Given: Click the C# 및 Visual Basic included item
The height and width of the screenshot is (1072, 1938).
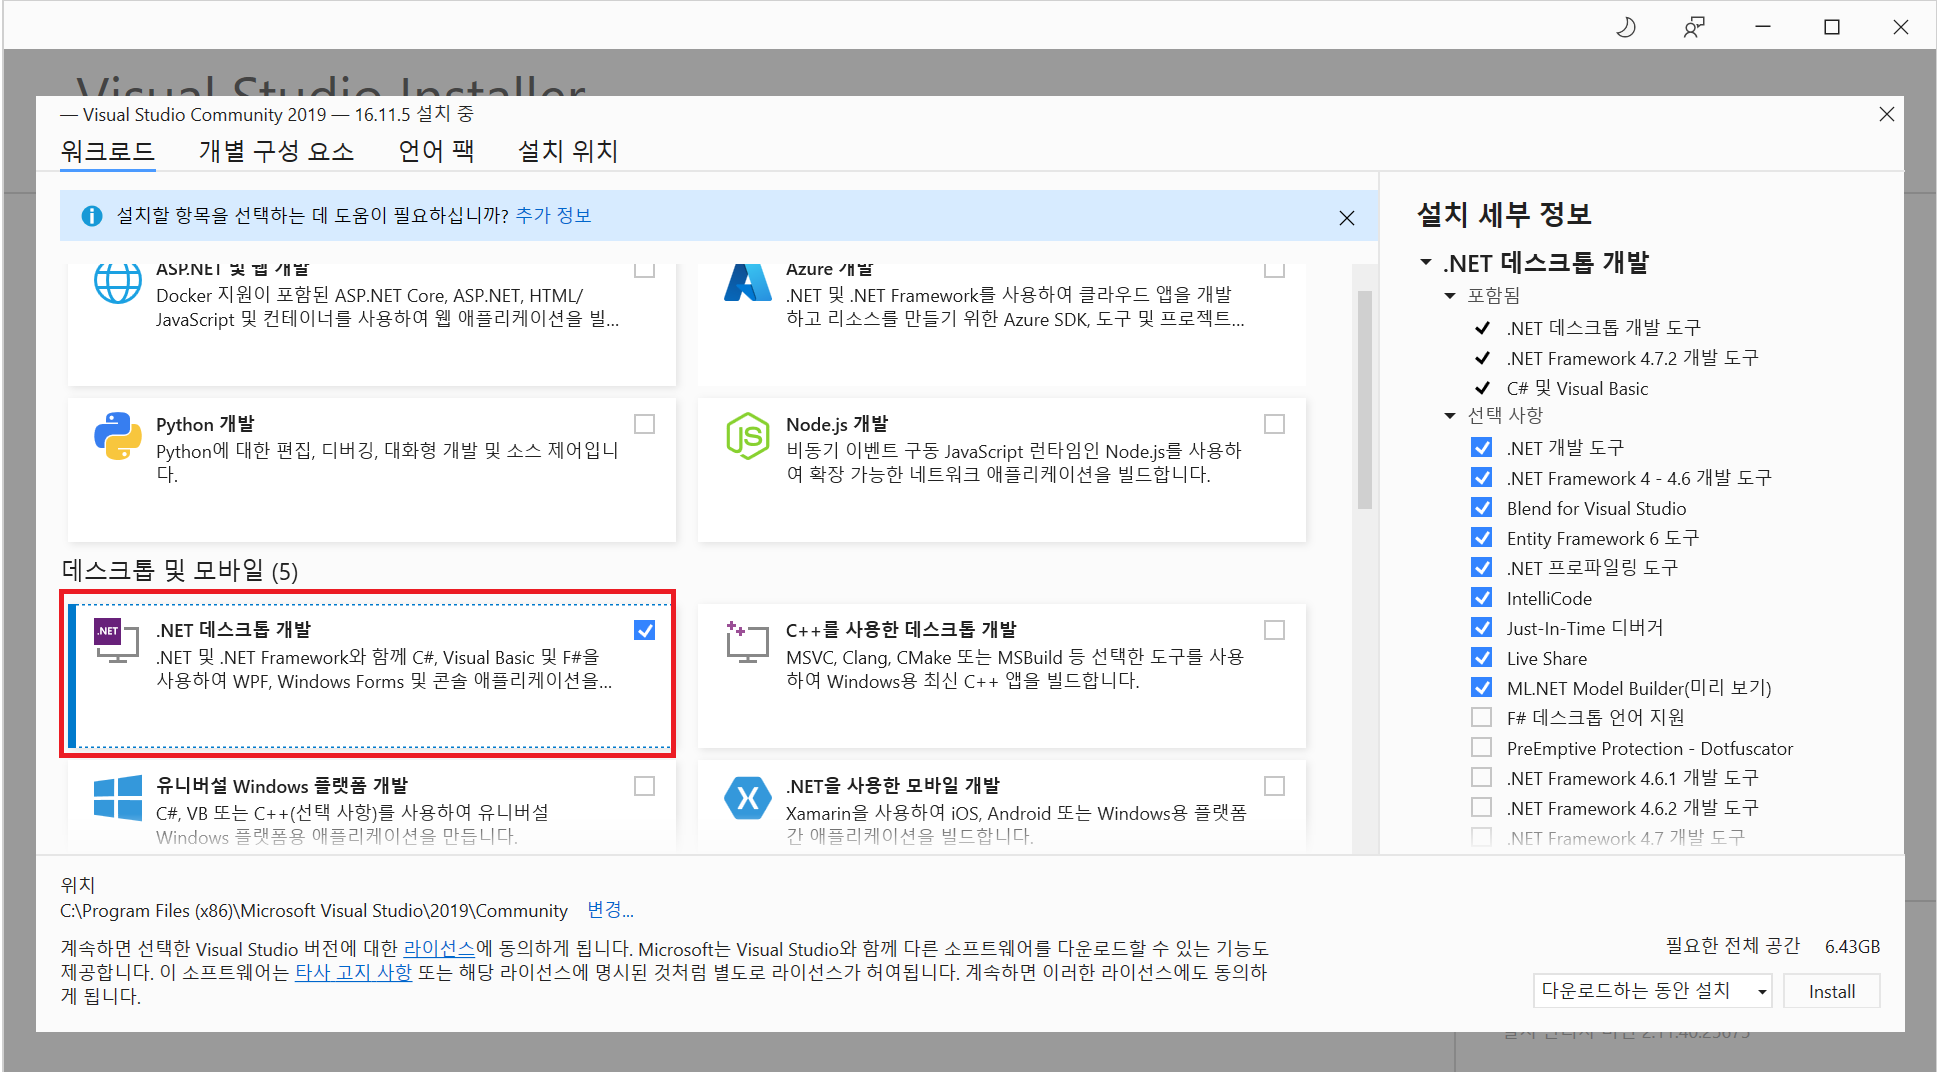Looking at the screenshot, I should (1577, 388).
